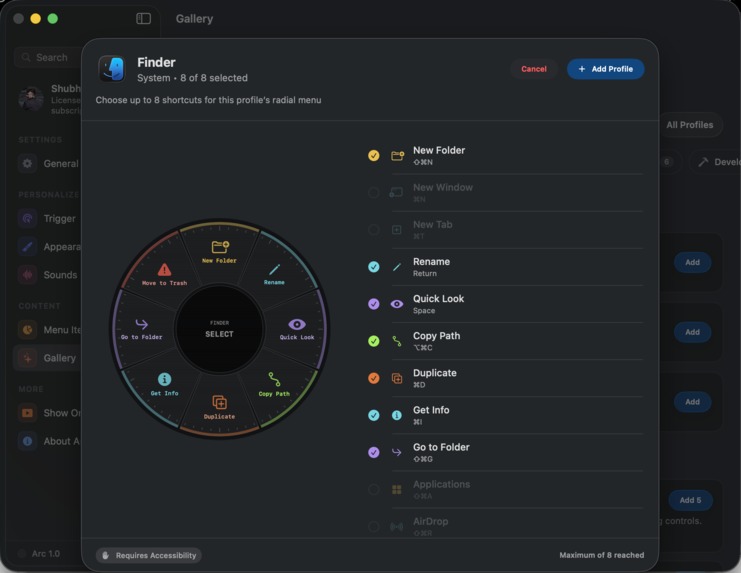Check the AirDrop shortcut
The width and height of the screenshot is (741, 573).
tap(373, 527)
